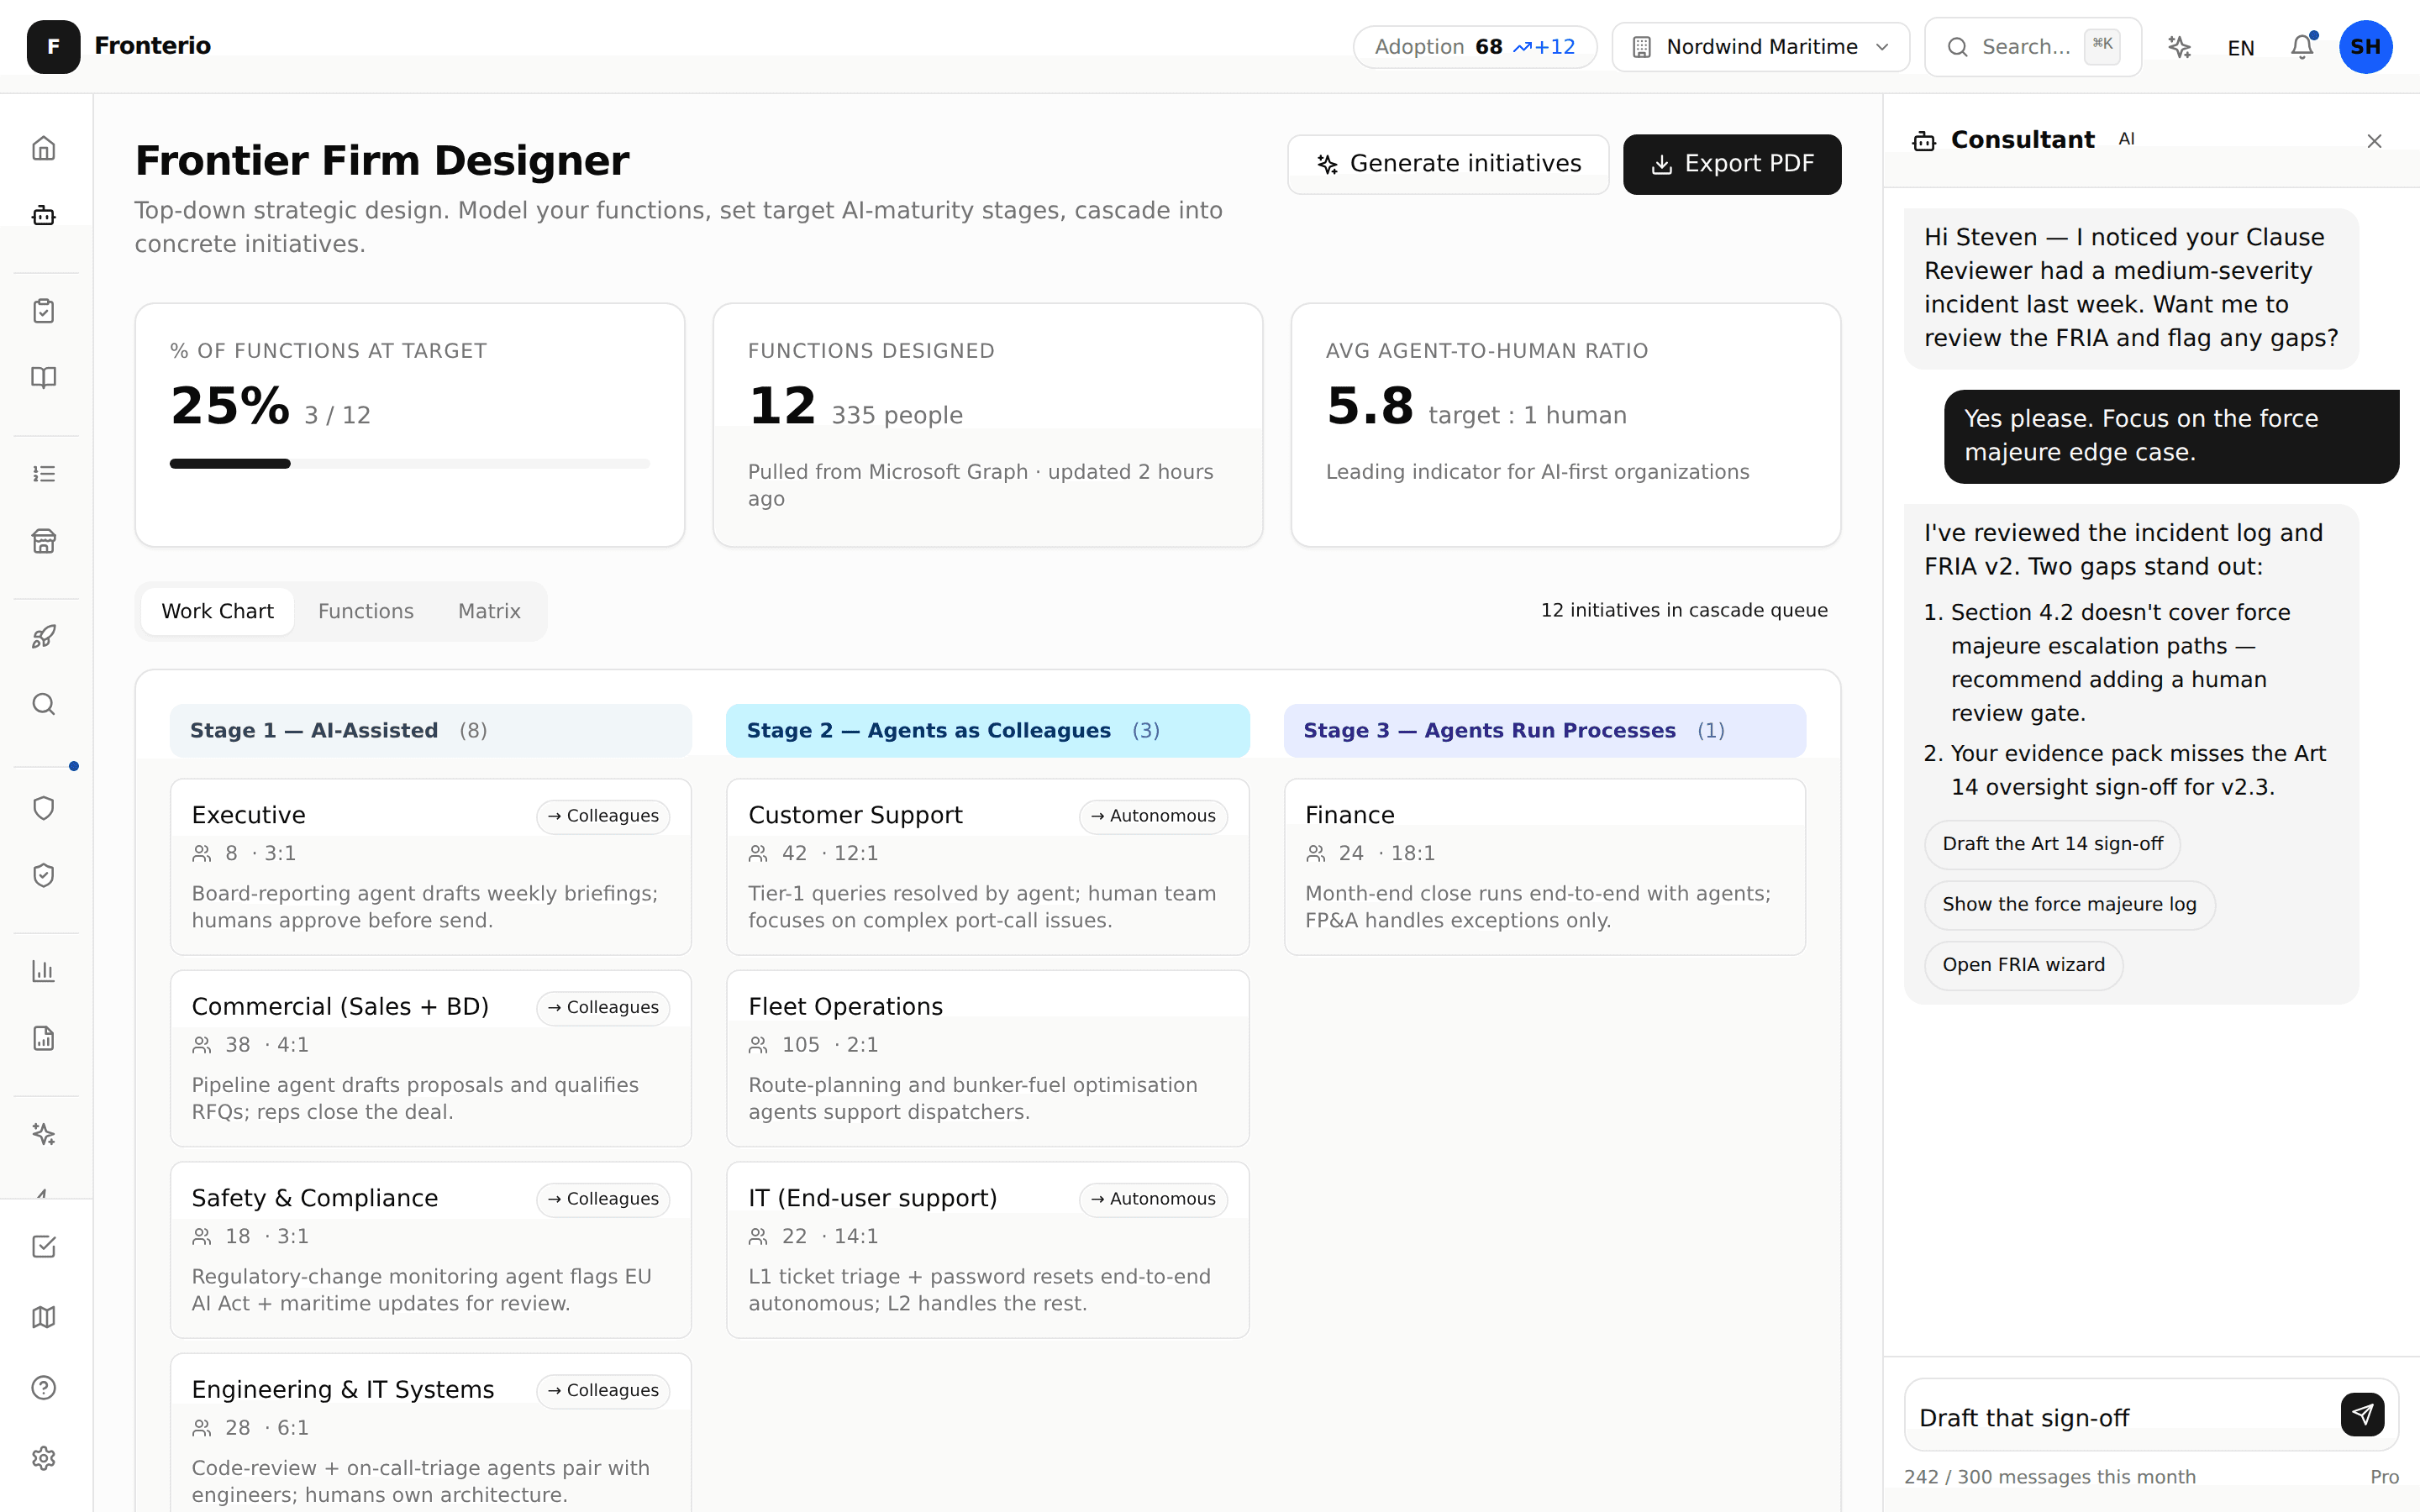The width and height of the screenshot is (2420, 1512).
Task: Open the help question-mark icon
Action: (44, 1388)
